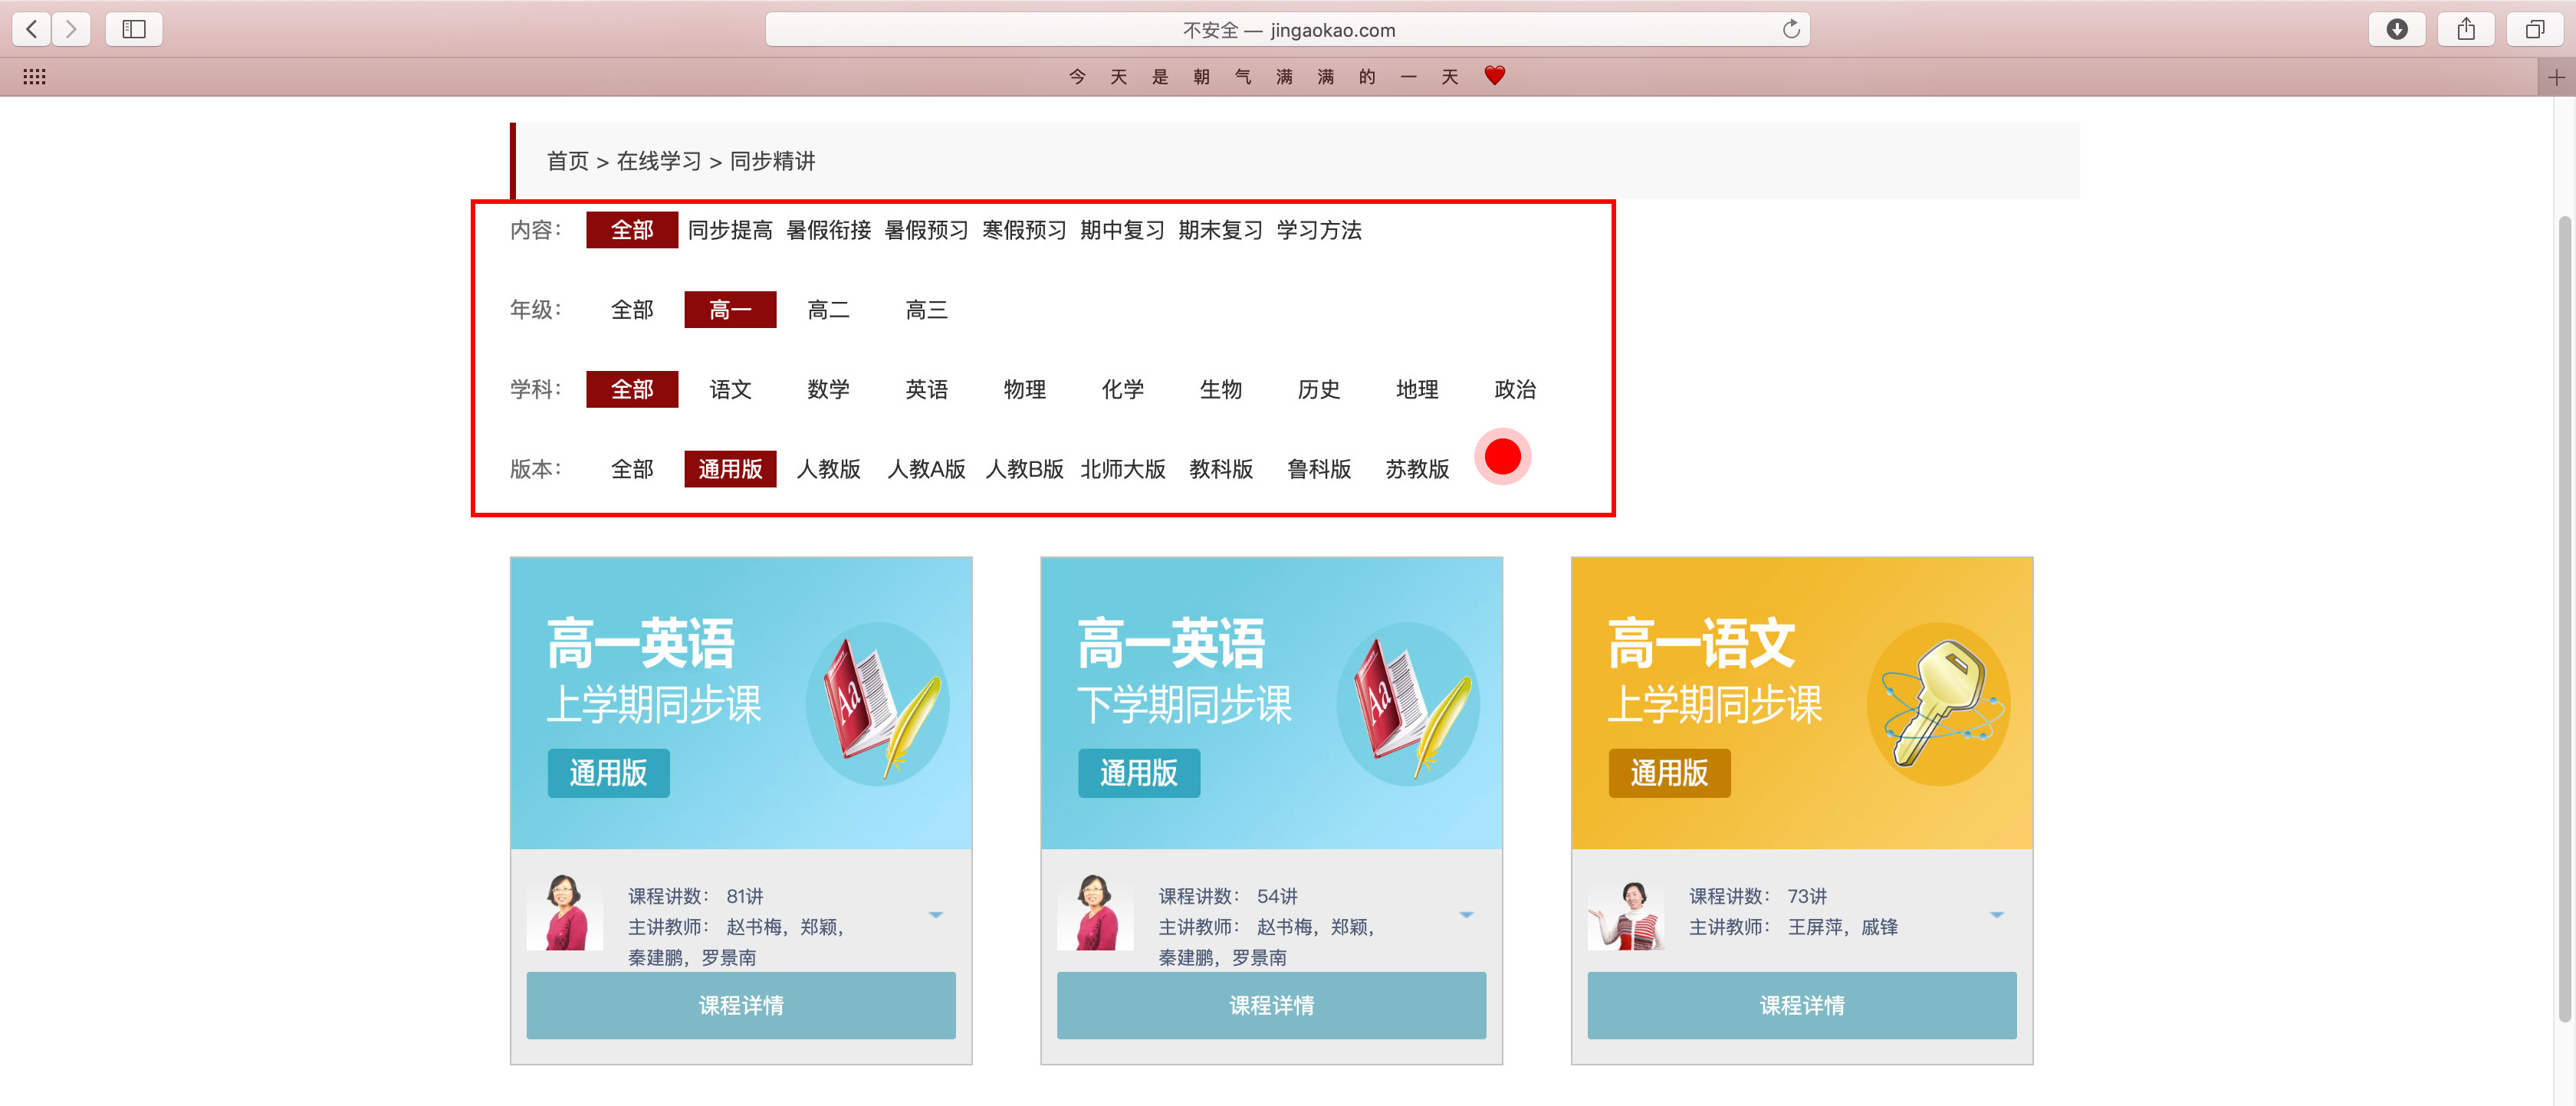Reload page with refresh icon

point(1790,29)
